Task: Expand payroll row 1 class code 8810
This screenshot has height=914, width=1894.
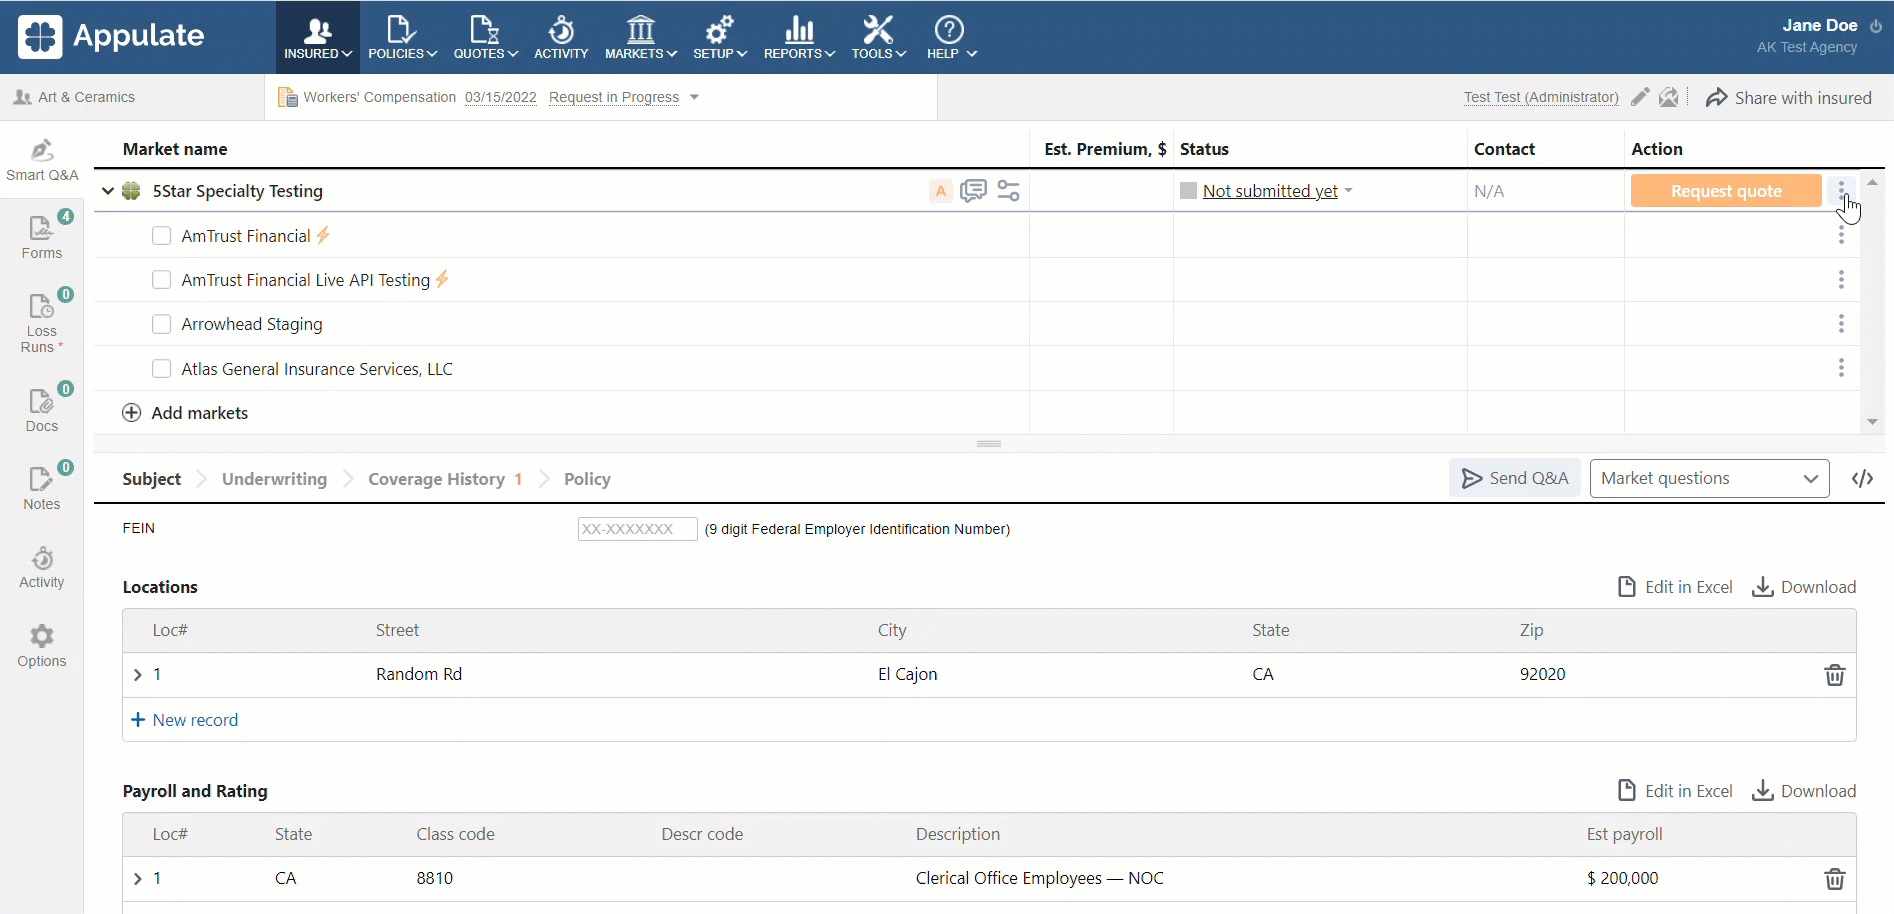Action: (138, 879)
